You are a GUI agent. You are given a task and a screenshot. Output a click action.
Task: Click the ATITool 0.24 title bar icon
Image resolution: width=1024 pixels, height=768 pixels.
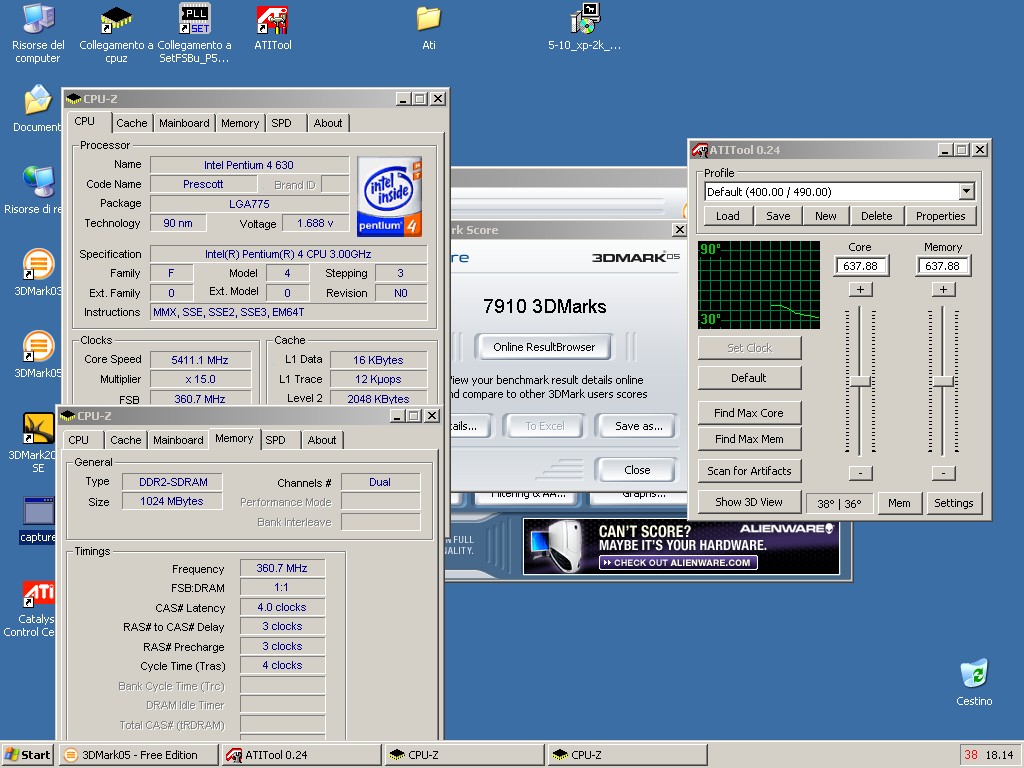click(x=699, y=150)
